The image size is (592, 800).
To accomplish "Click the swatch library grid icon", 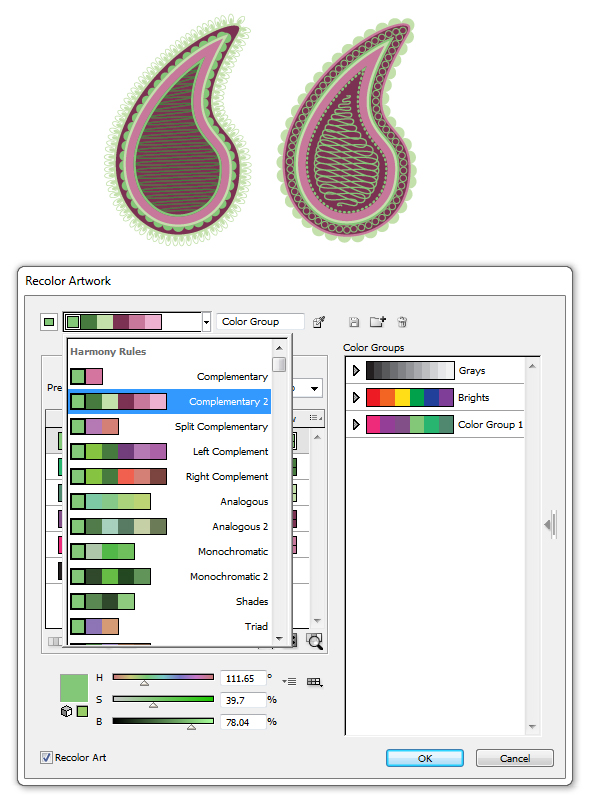I will 314,682.
